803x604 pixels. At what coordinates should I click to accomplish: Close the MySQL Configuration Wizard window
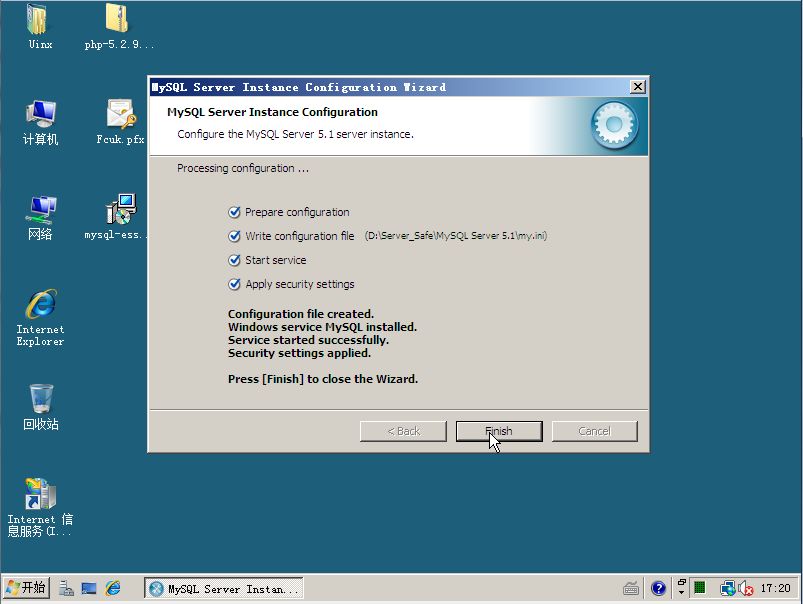(637, 87)
